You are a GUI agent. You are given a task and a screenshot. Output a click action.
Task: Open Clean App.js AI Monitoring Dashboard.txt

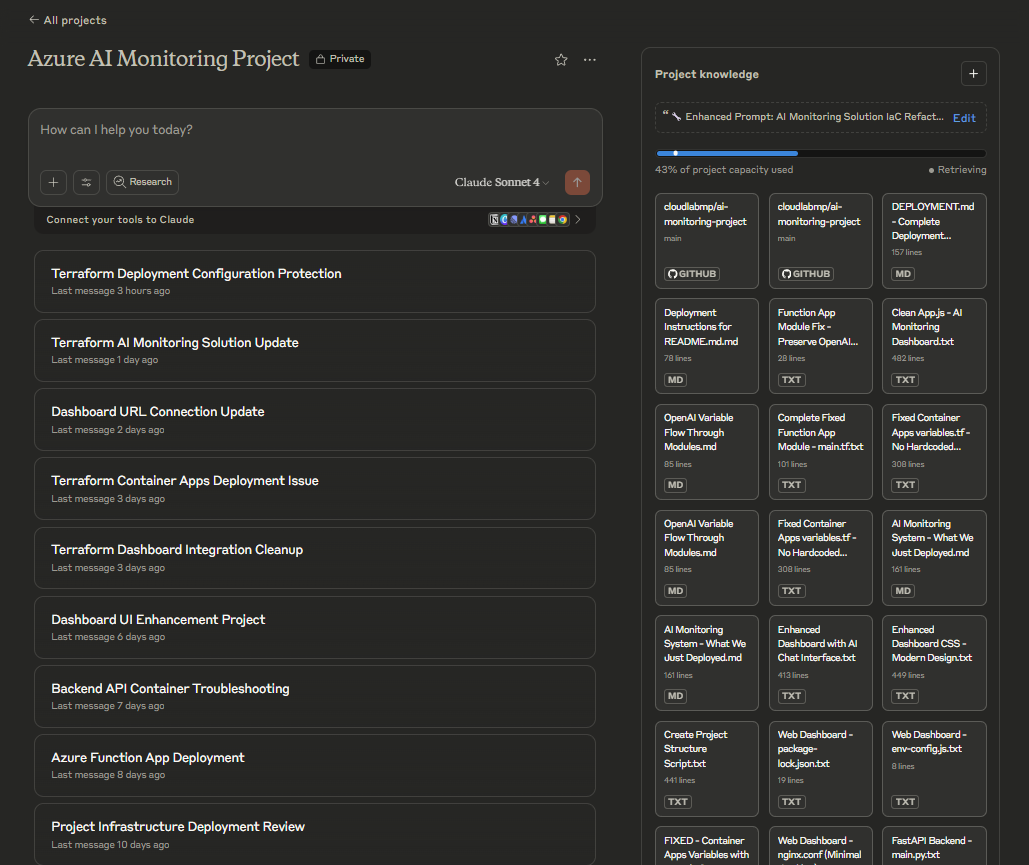pos(934,347)
